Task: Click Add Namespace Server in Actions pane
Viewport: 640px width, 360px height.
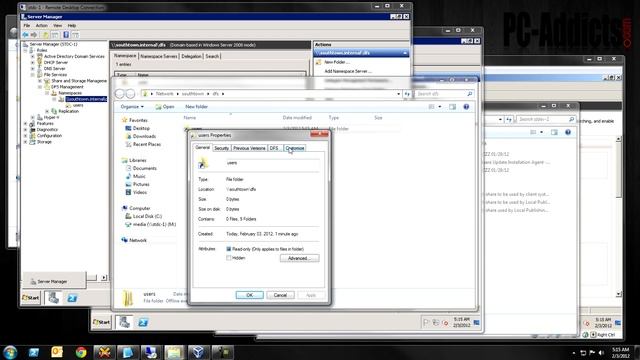Action: click(348, 71)
